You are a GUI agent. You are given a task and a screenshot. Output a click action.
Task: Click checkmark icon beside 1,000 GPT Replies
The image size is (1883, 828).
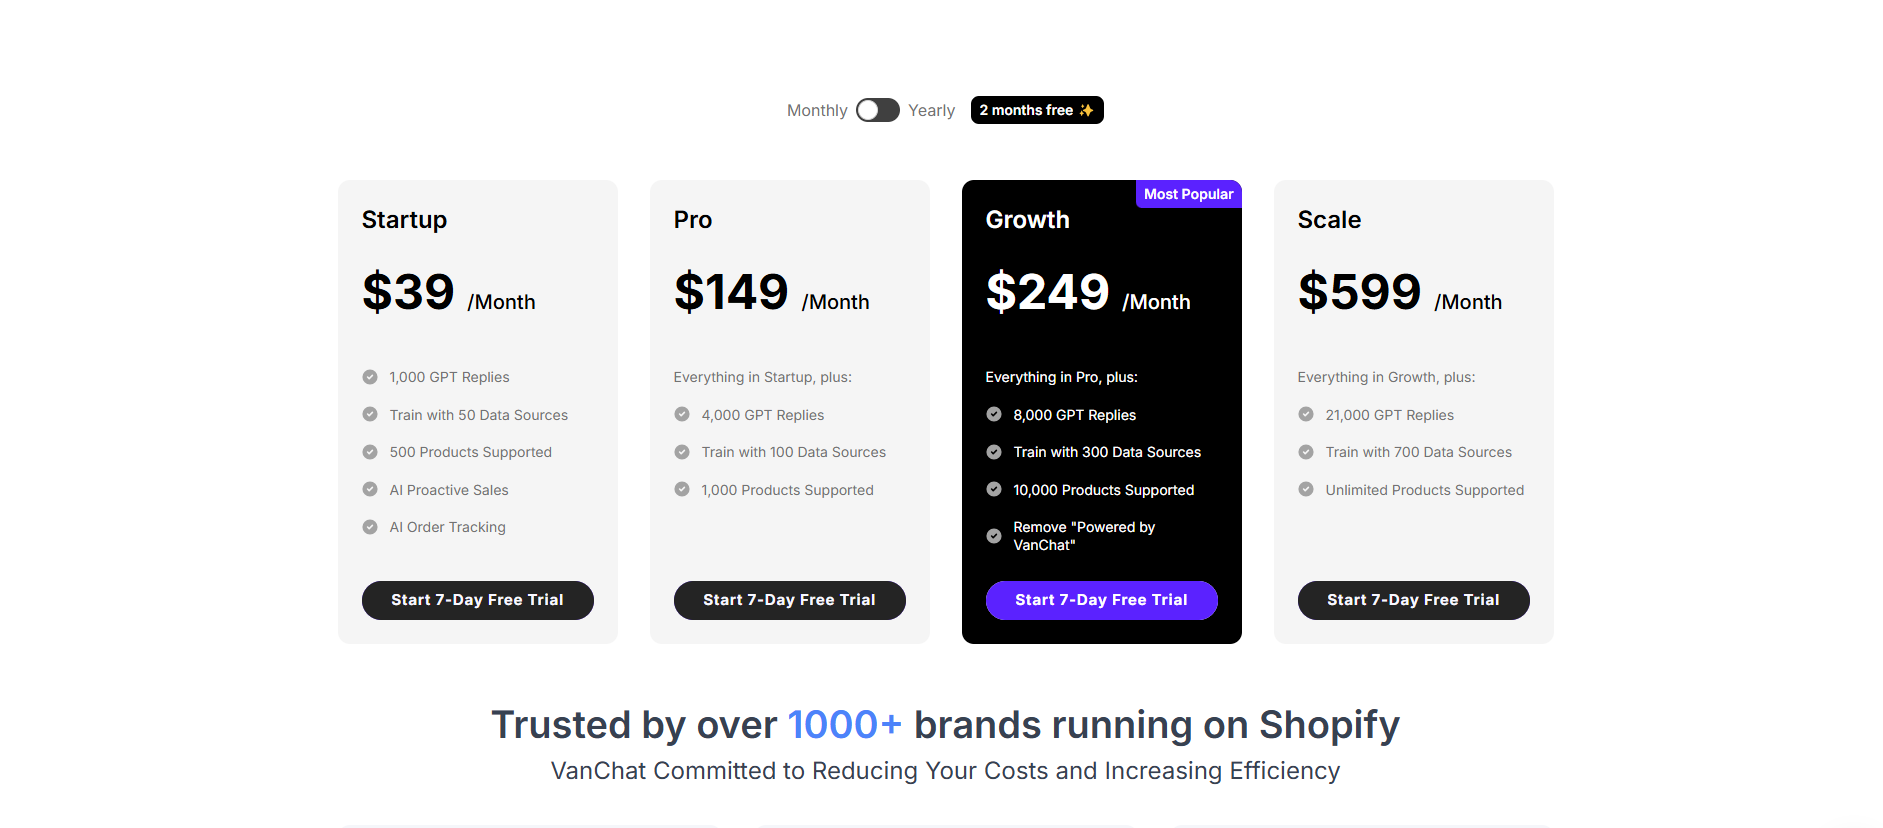(370, 377)
